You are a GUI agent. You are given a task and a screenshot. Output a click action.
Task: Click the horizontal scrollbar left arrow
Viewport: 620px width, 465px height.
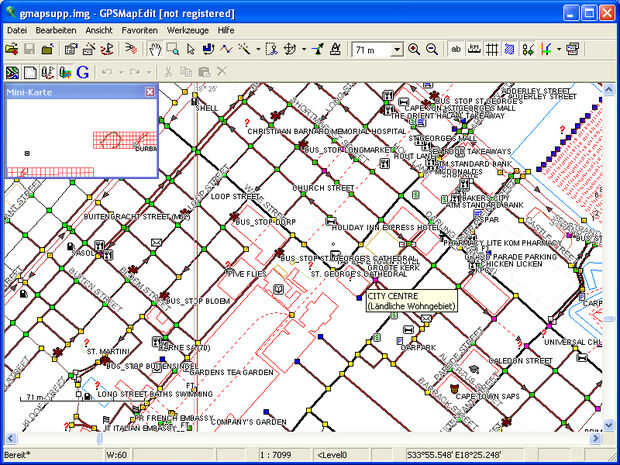[x=11, y=438]
